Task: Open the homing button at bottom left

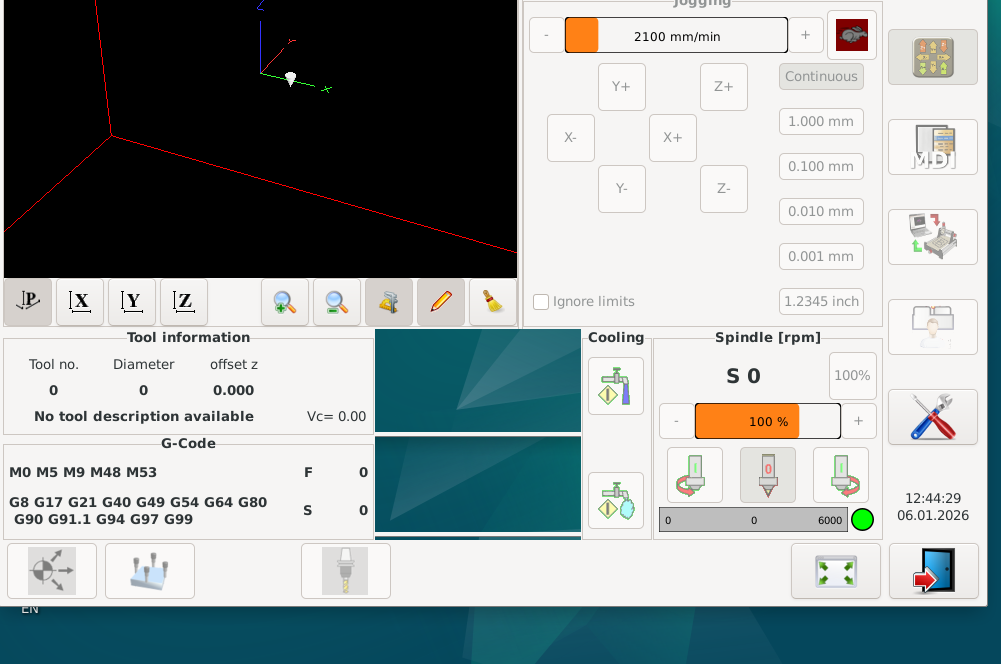Action: [52, 571]
